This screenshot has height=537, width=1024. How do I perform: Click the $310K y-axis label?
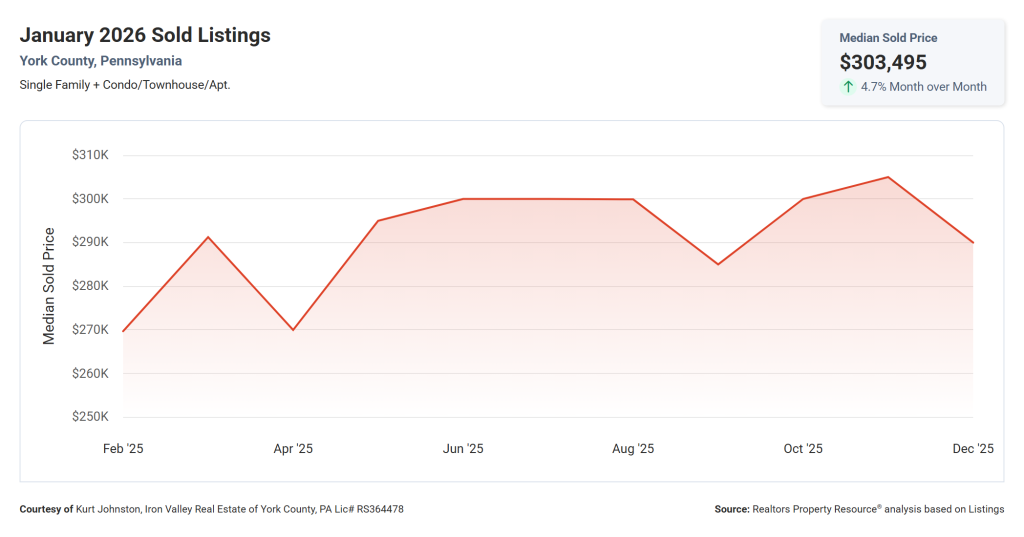90,155
